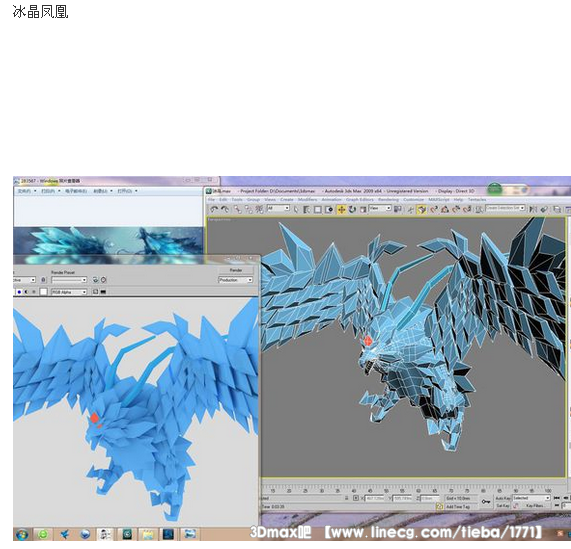Select the Select and Link tool
Image resolution: width=571 pixels, height=549 pixels.
tap(238, 209)
